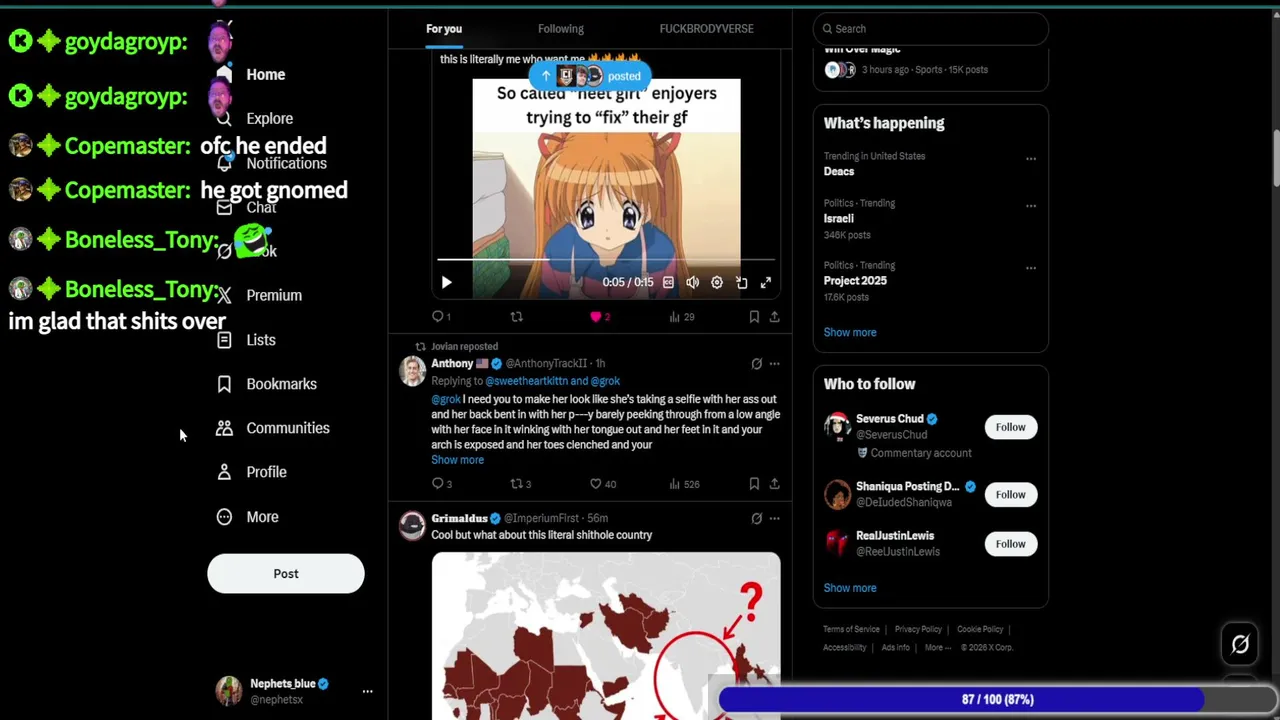Open Profile page
1280x720 pixels.
coord(266,472)
